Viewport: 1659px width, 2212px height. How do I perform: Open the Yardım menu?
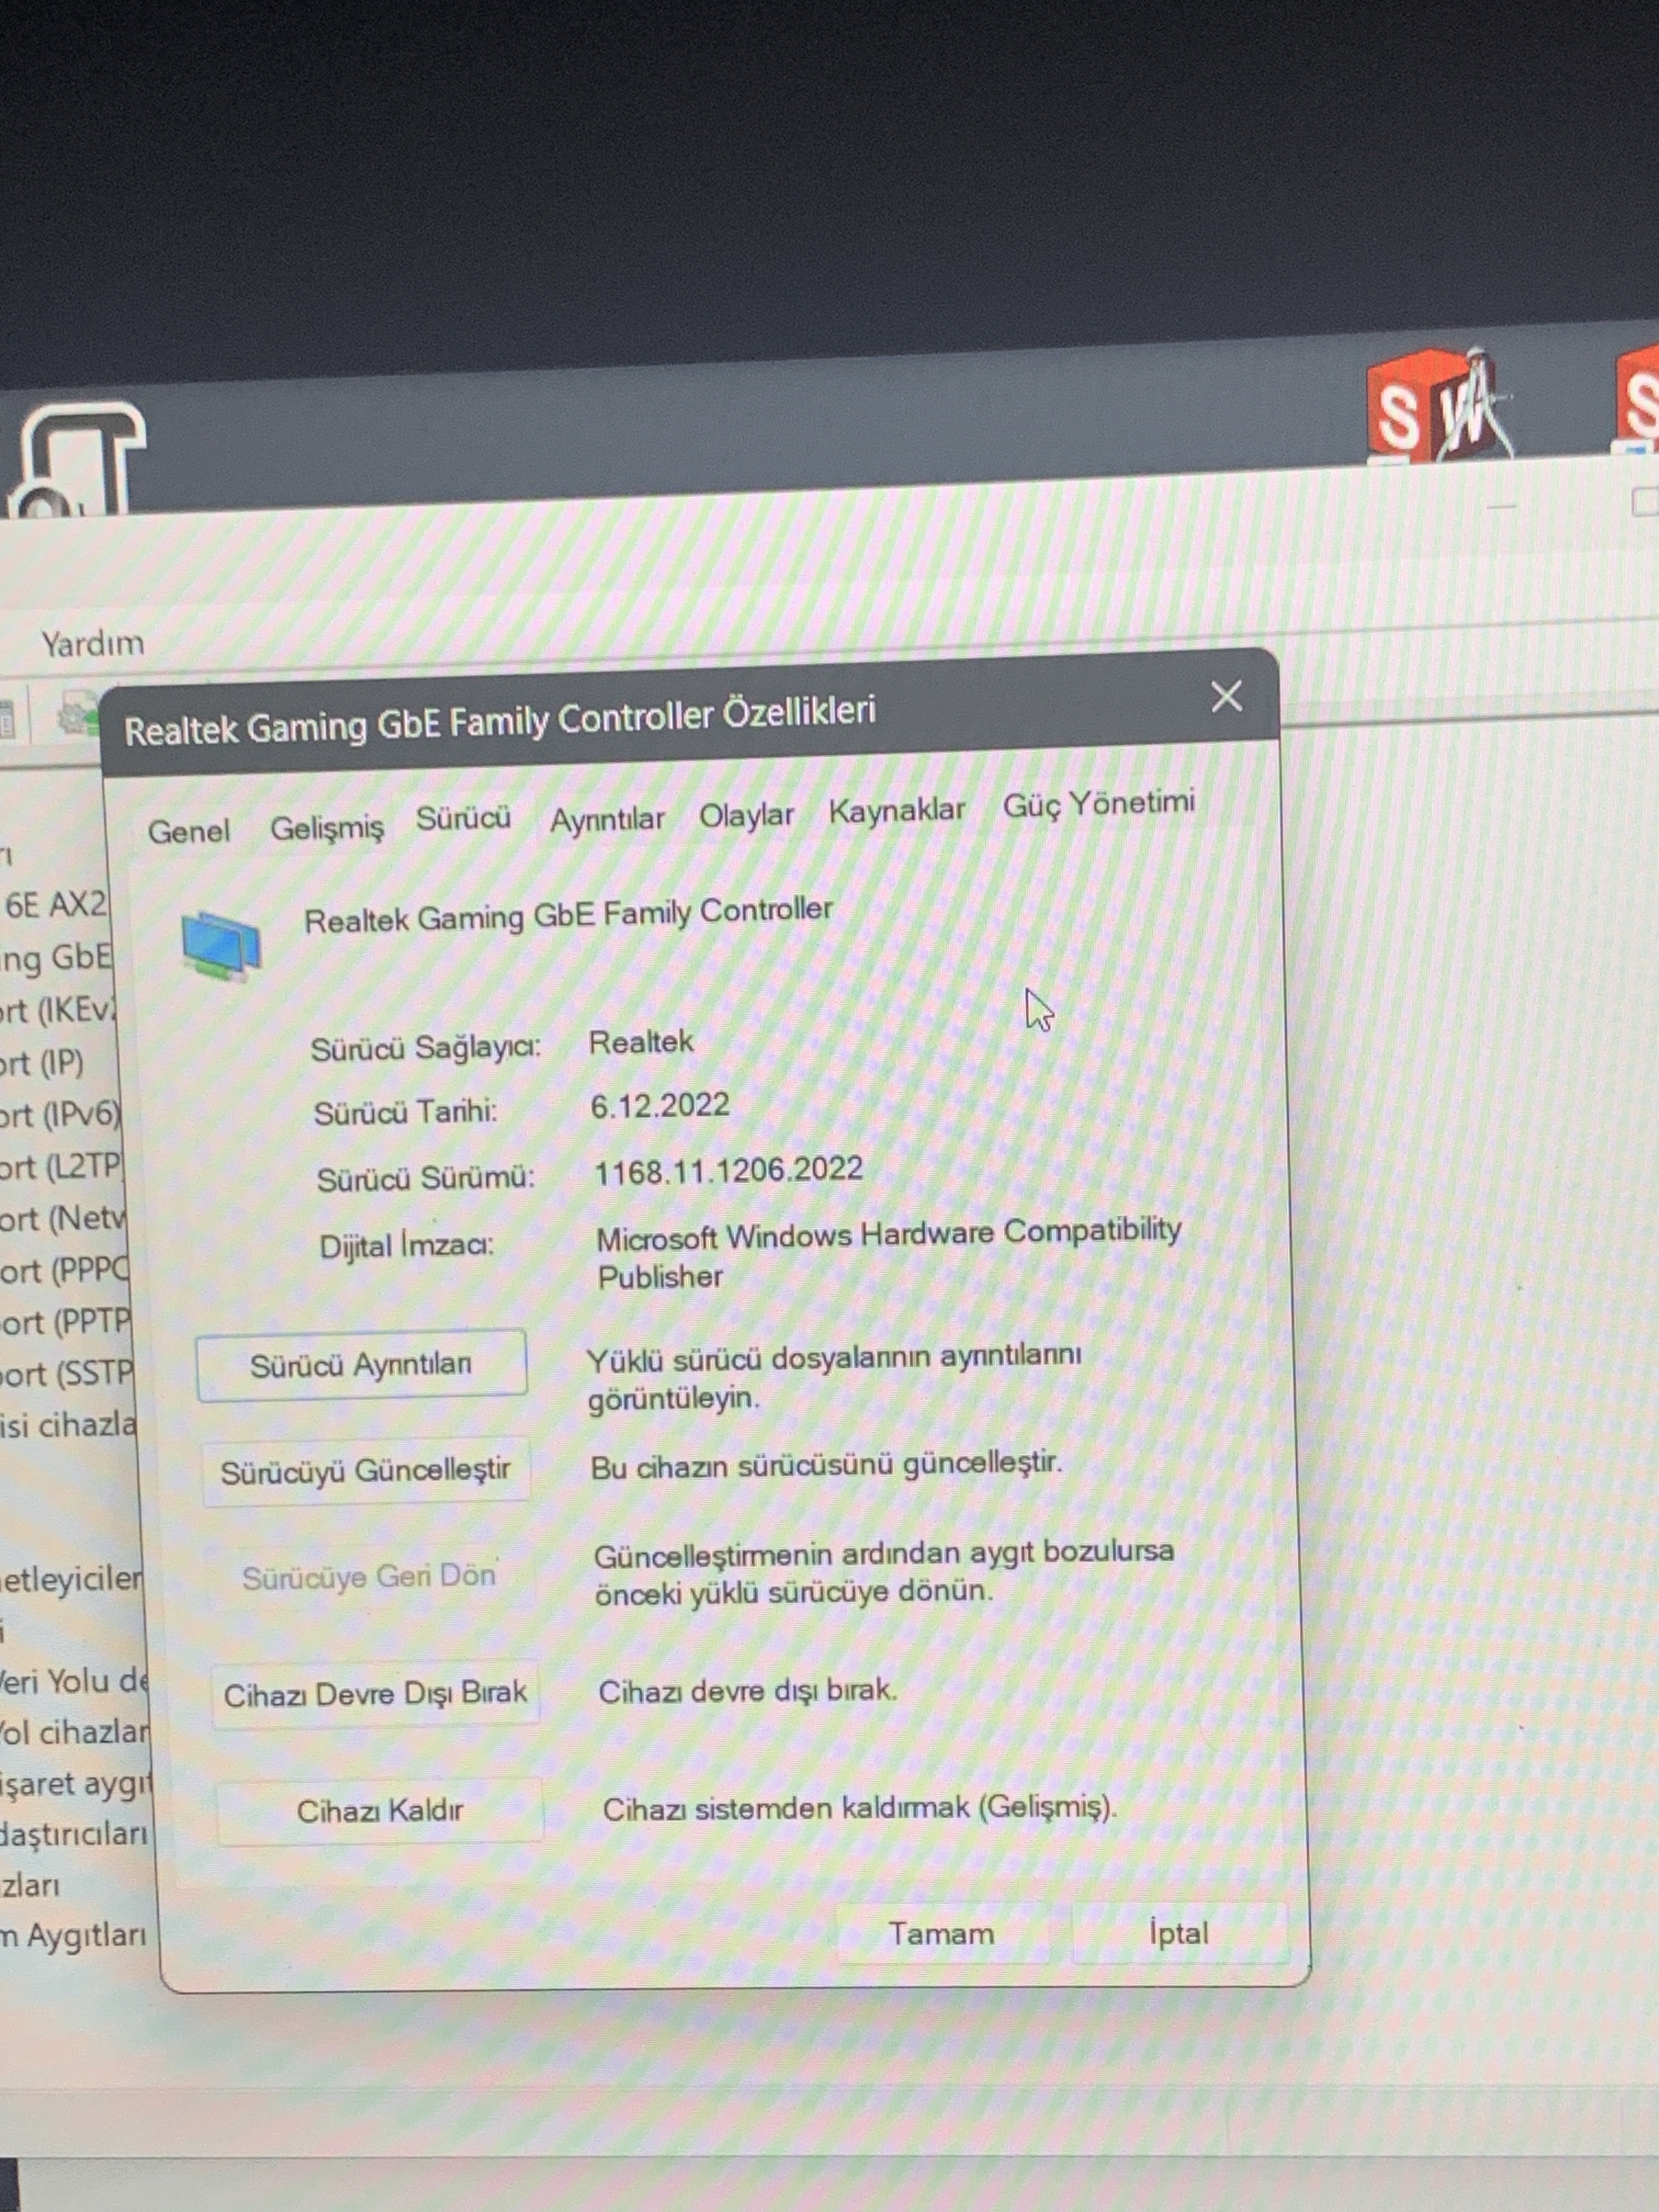(92, 643)
